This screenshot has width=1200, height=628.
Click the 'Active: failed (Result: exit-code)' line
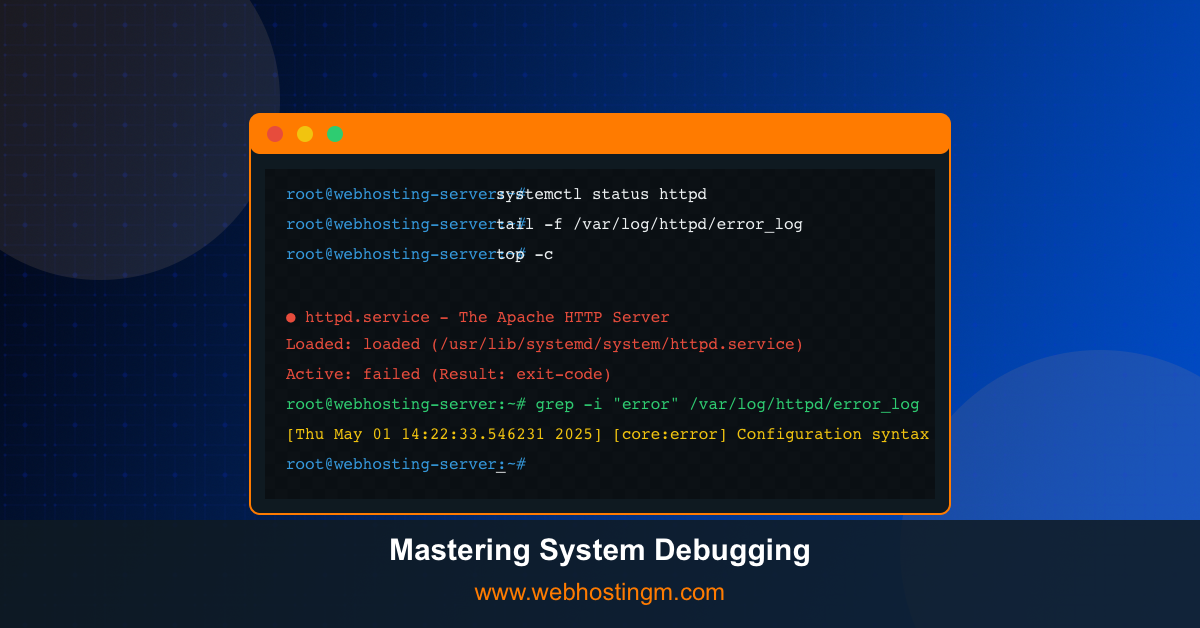pos(448,374)
